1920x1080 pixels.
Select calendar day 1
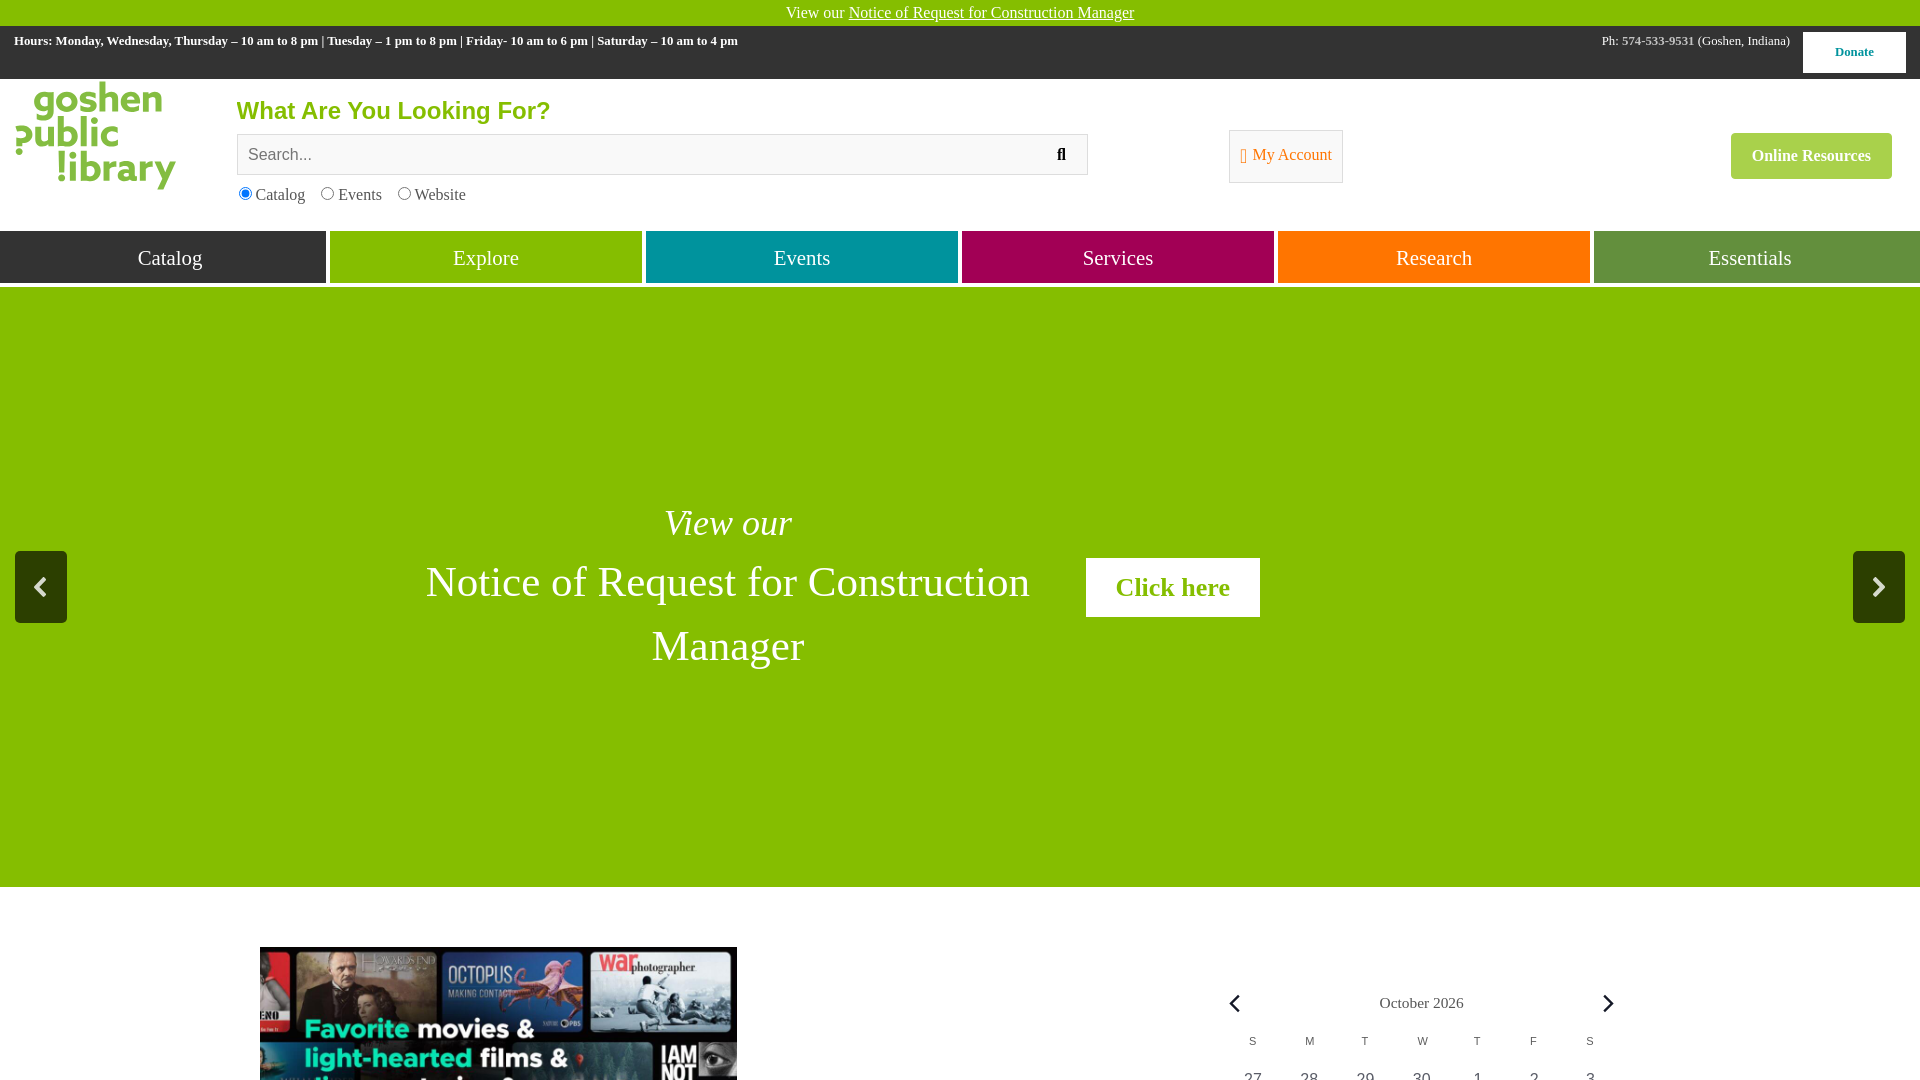1477,1075
